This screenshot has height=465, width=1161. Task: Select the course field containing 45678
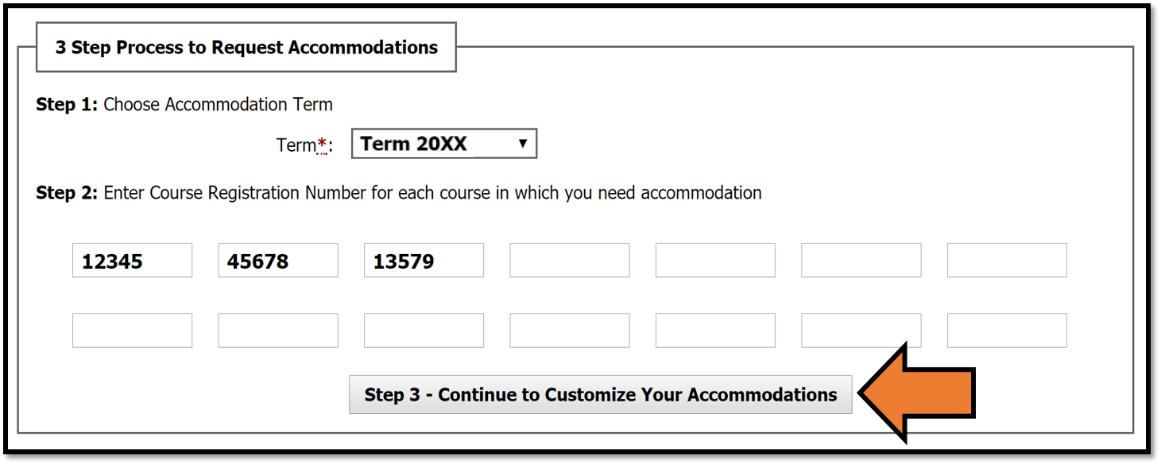point(278,261)
